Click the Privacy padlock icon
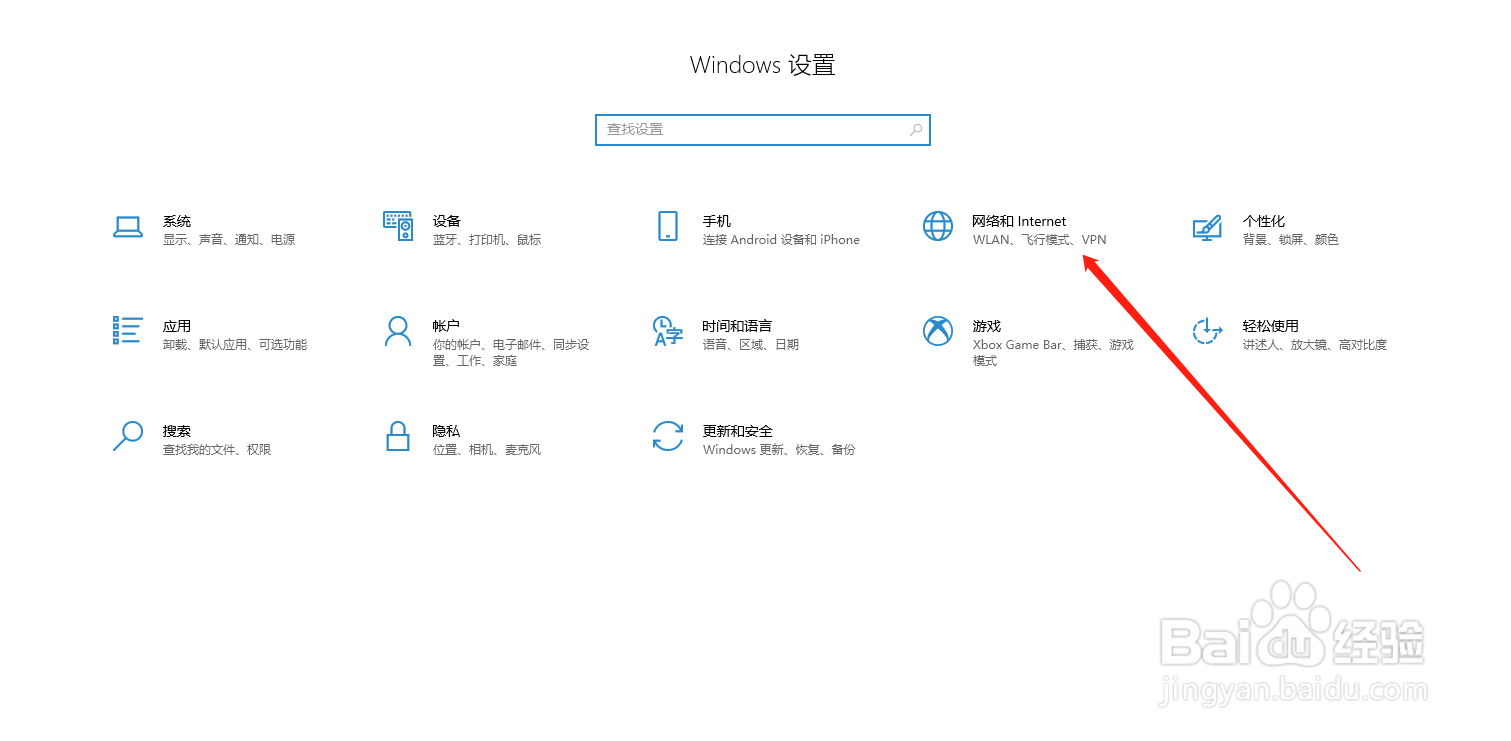The image size is (1511, 741). pyautogui.click(x=398, y=436)
